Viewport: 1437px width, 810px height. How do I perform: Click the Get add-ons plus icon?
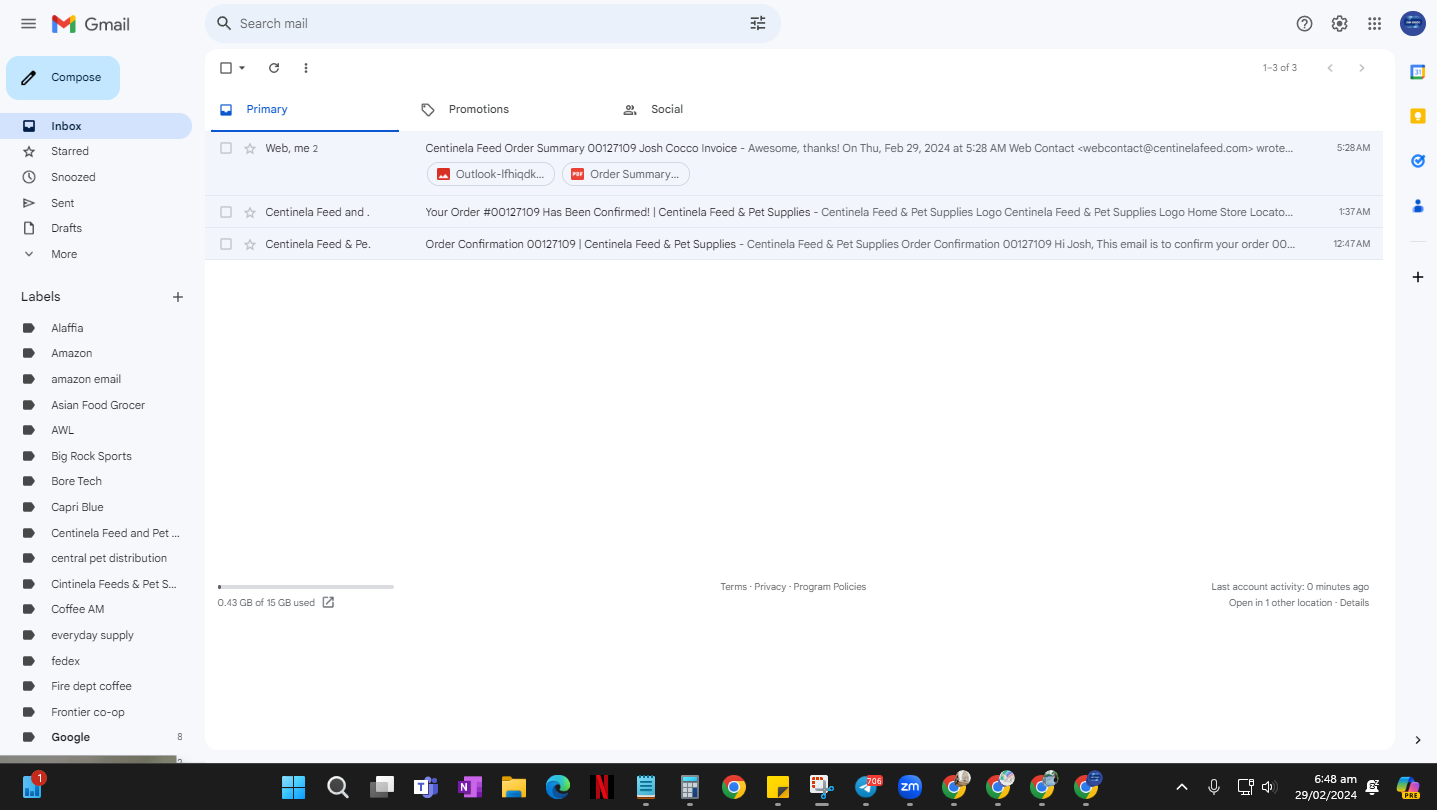pos(1417,277)
